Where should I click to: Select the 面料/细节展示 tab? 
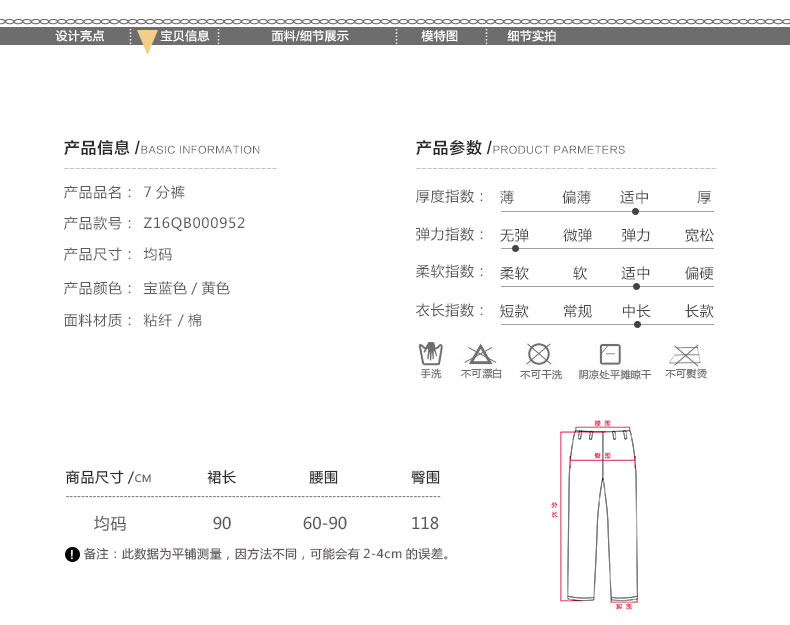(x=310, y=36)
